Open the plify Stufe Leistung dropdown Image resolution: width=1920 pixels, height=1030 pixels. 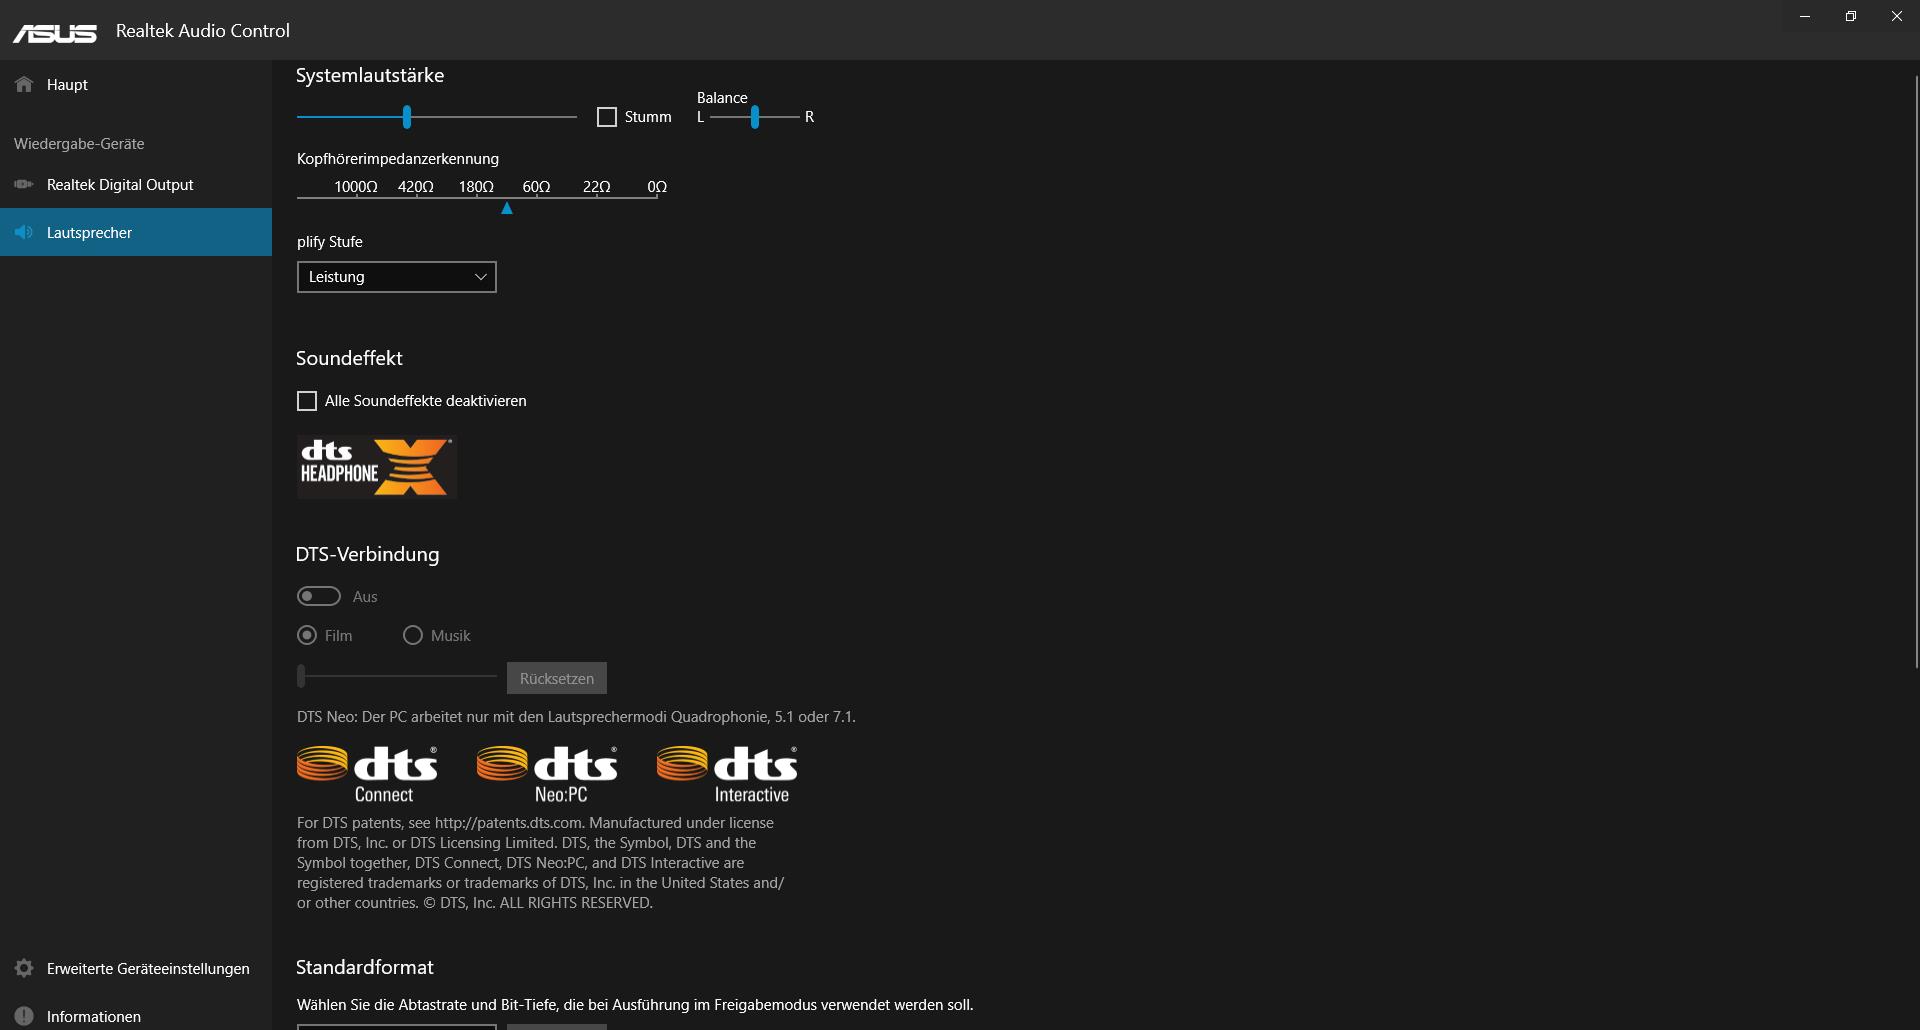click(x=397, y=277)
